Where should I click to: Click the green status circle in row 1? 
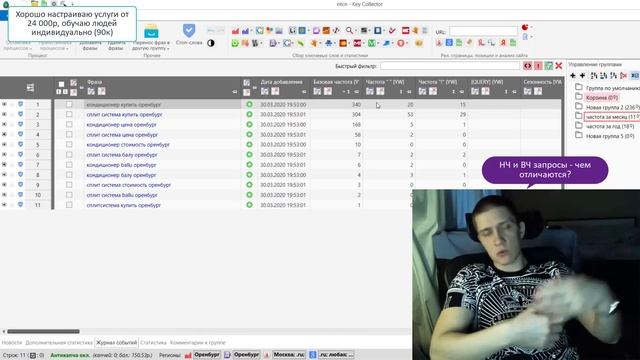pyautogui.click(x=249, y=104)
